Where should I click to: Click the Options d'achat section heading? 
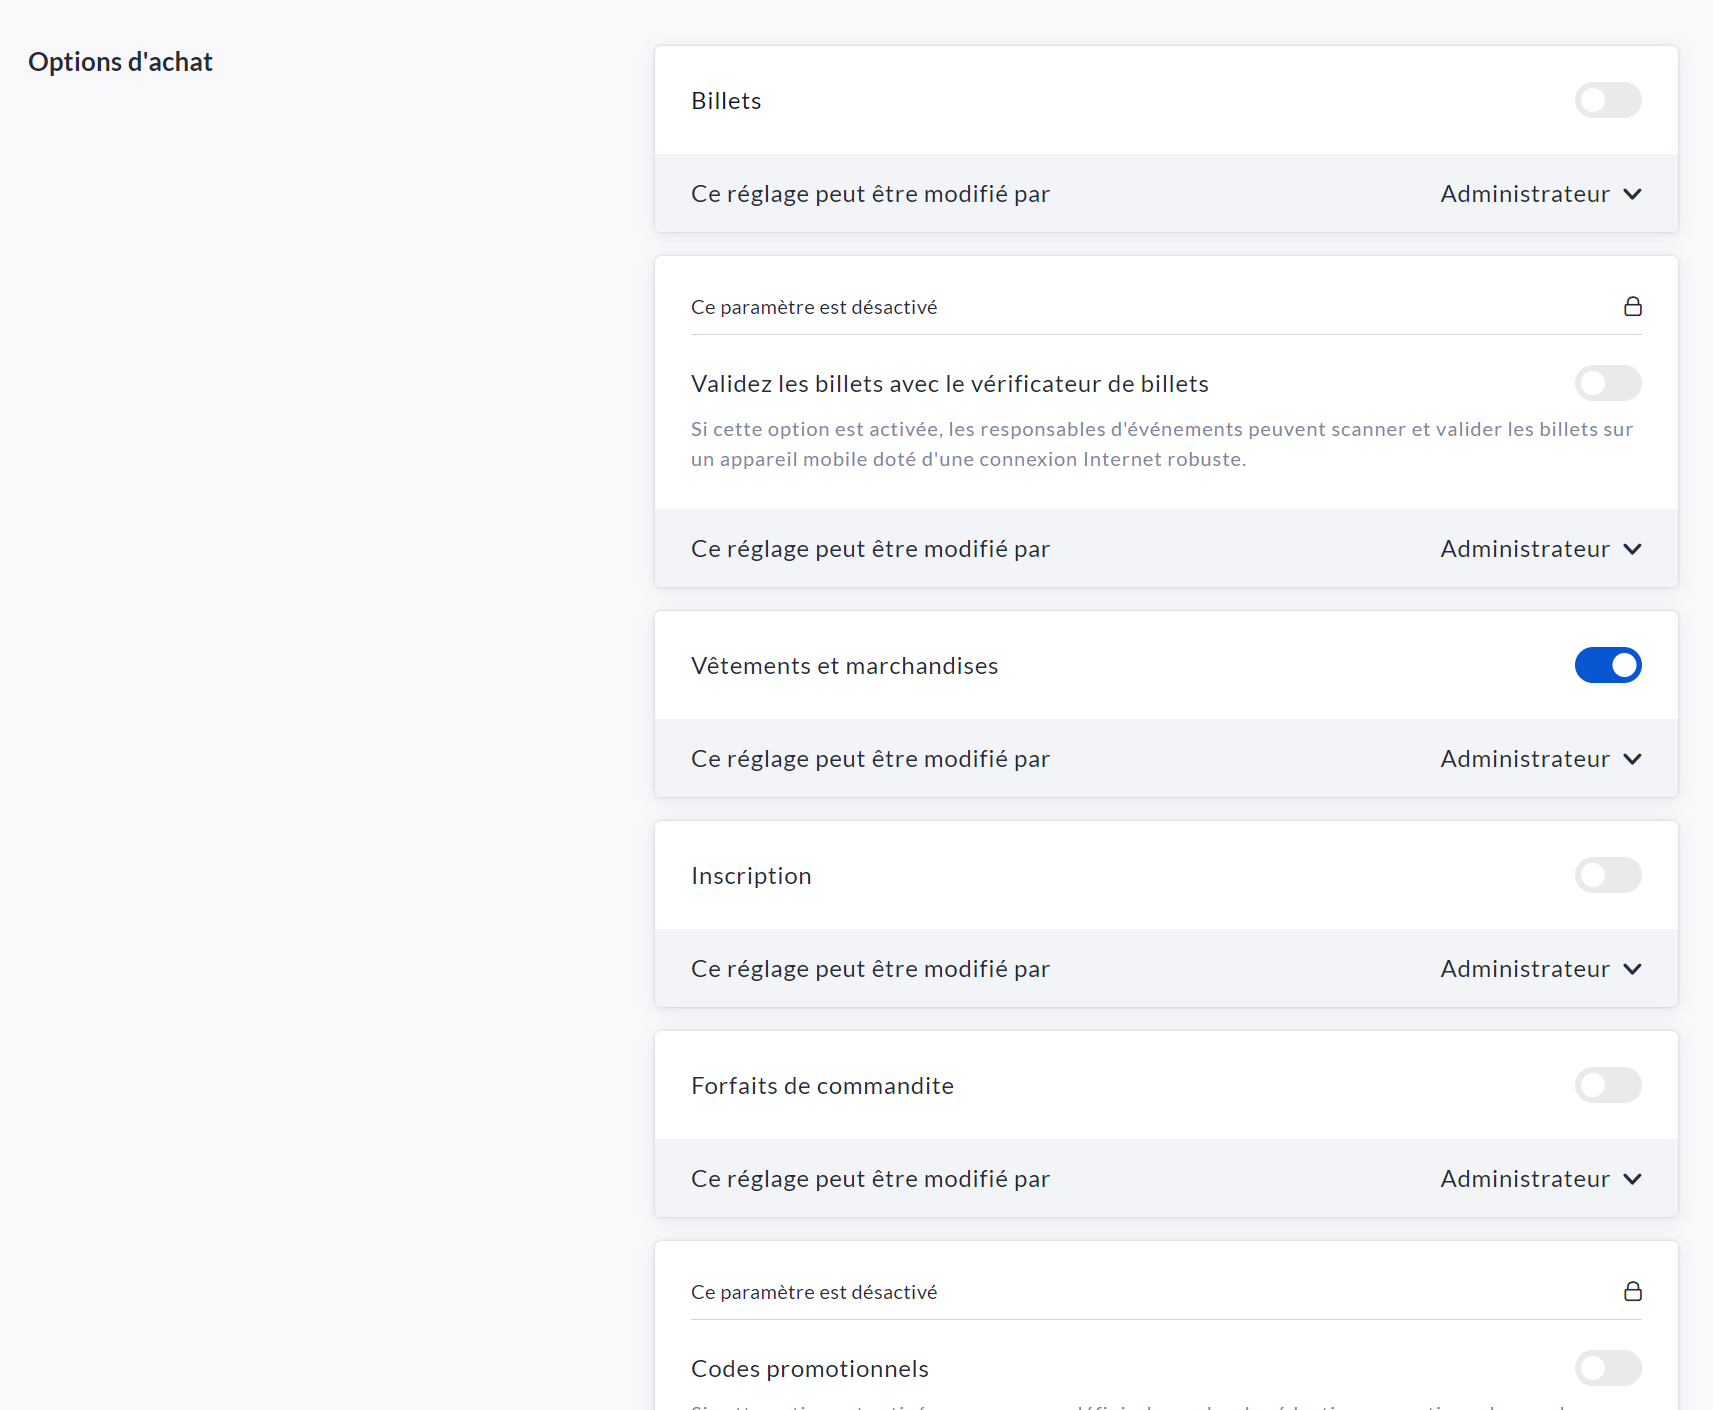120,62
